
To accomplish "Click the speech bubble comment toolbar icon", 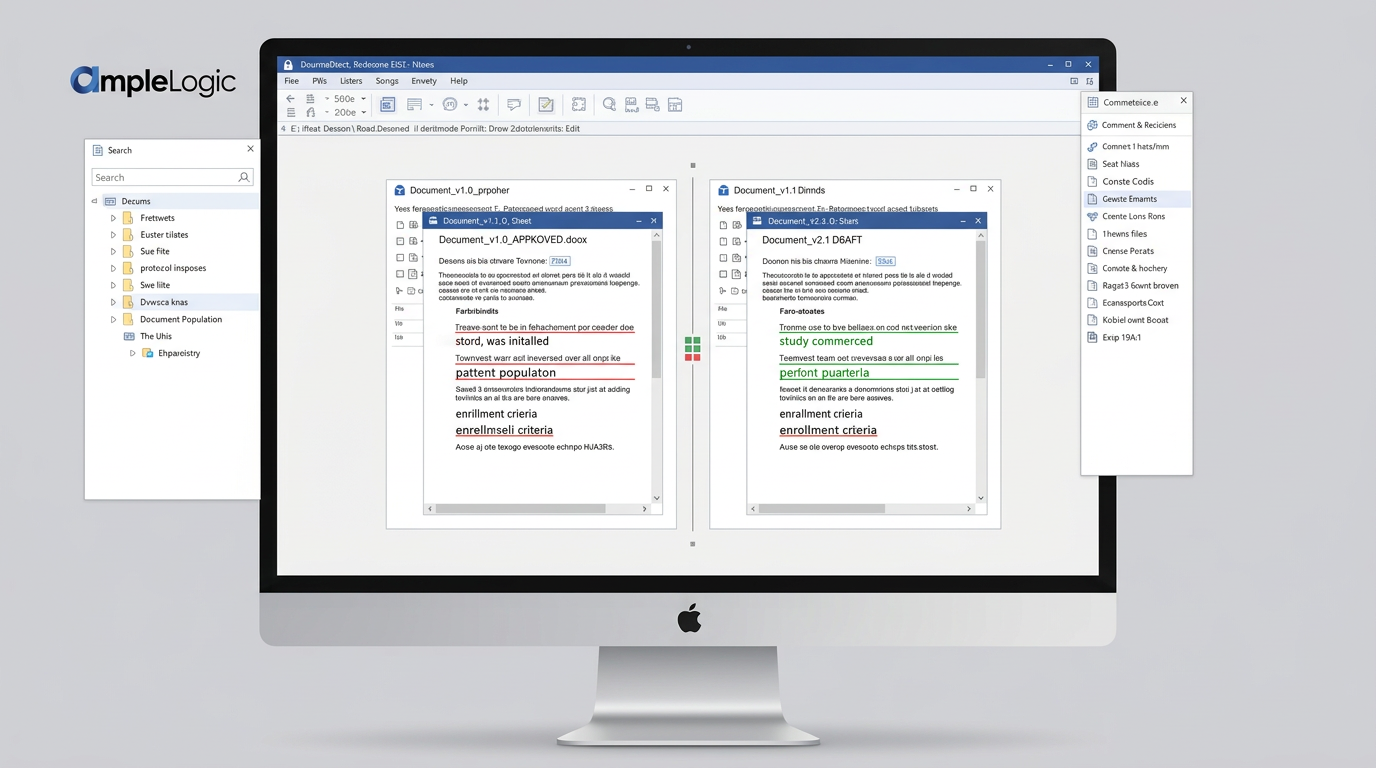I will (514, 104).
